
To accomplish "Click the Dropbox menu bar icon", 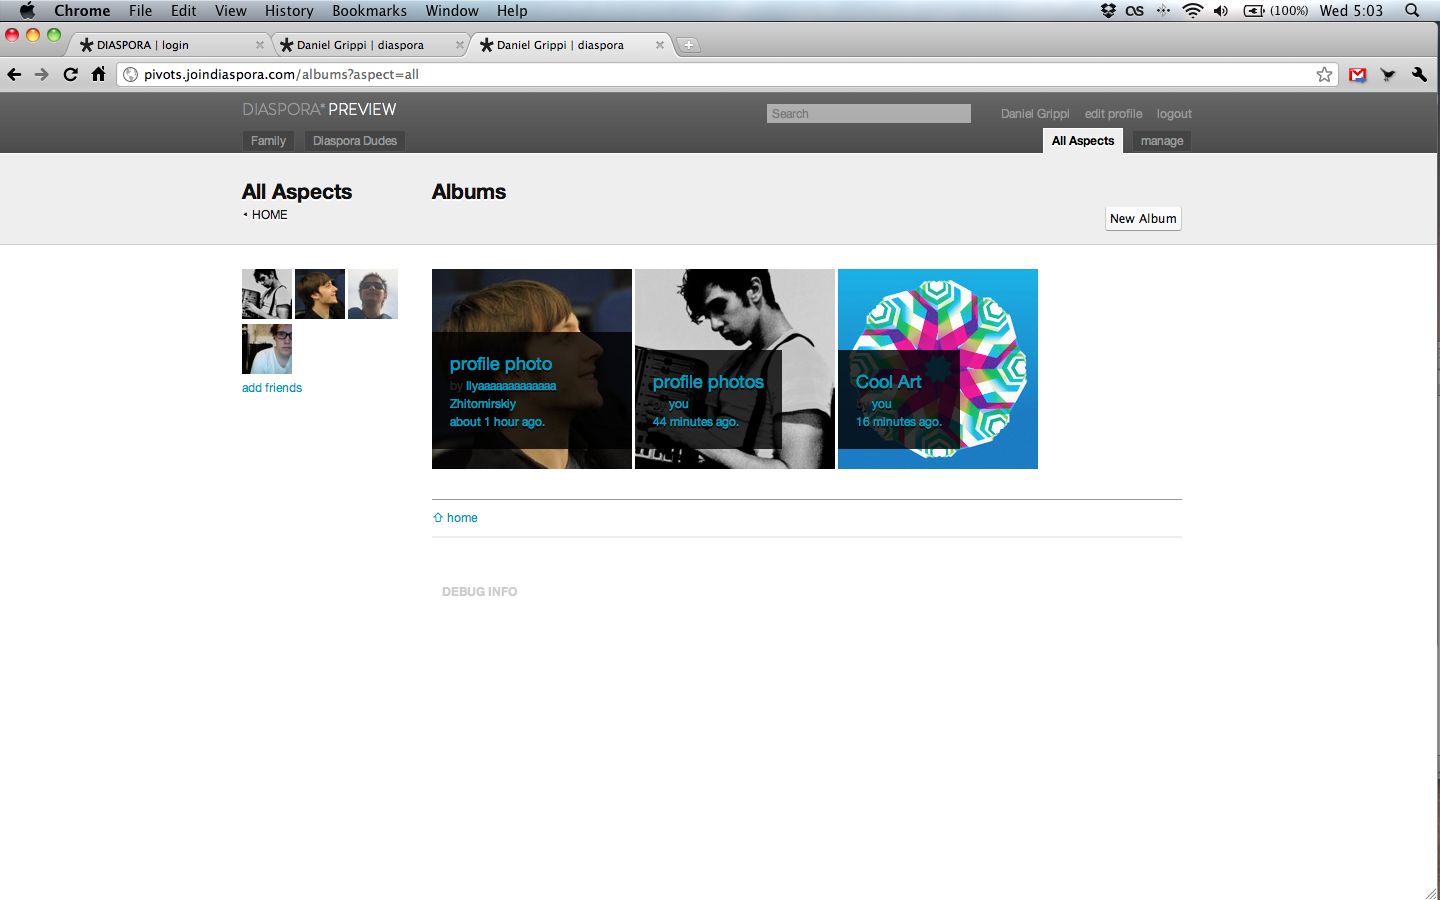I will [1108, 11].
